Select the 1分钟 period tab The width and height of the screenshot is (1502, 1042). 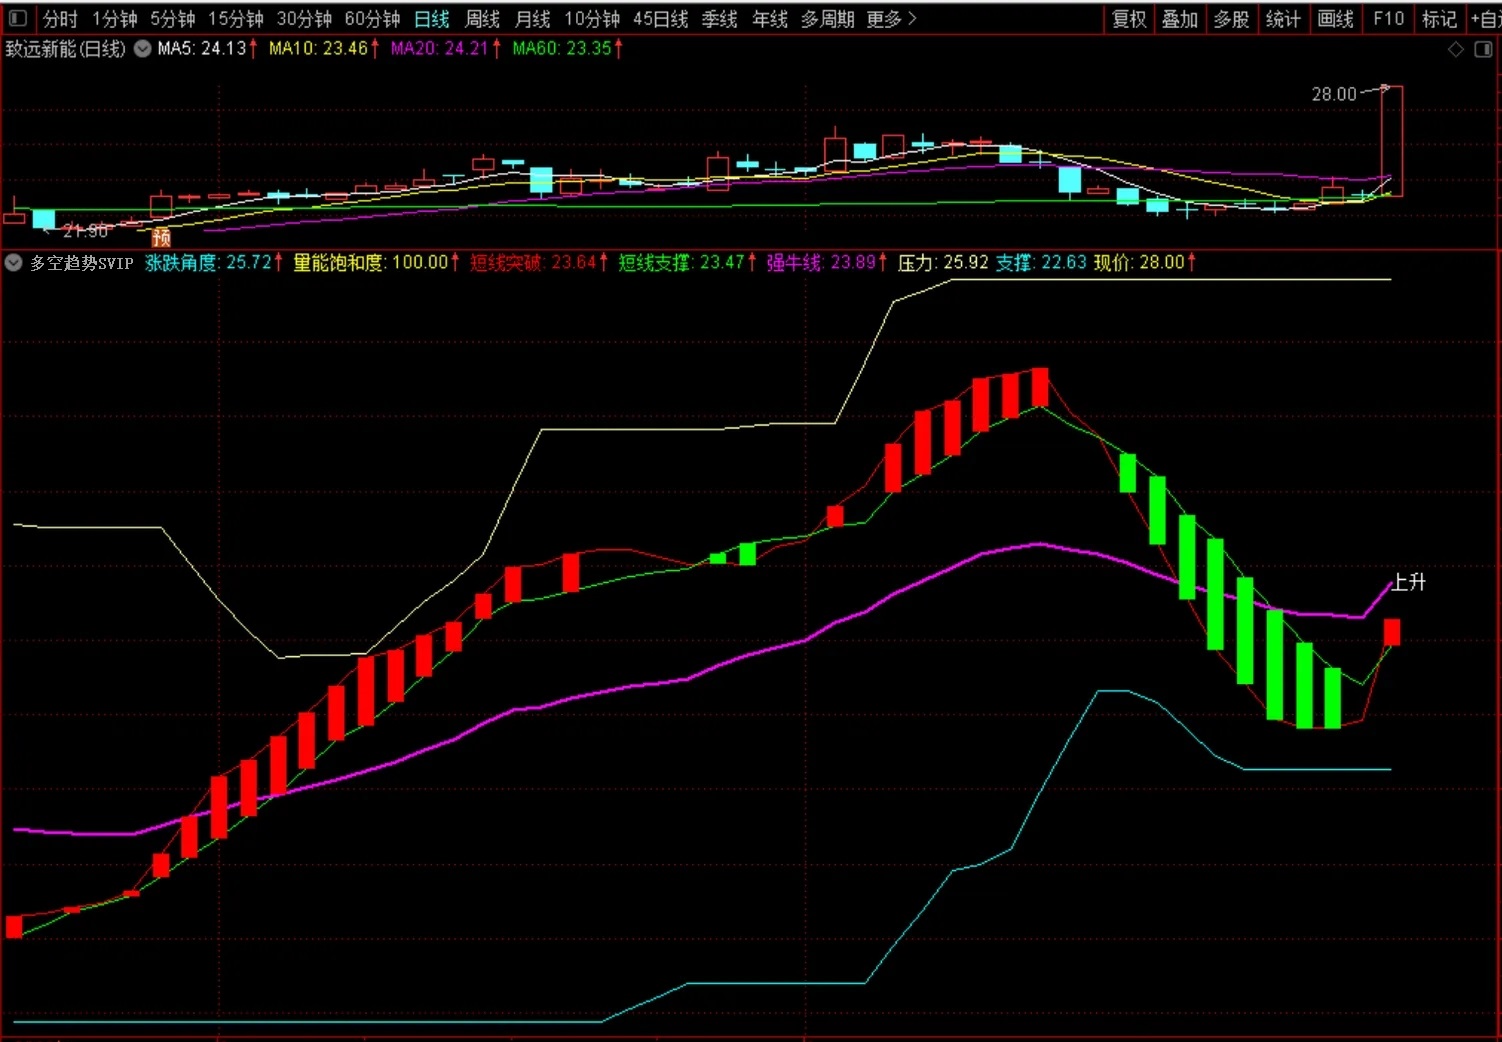[114, 19]
